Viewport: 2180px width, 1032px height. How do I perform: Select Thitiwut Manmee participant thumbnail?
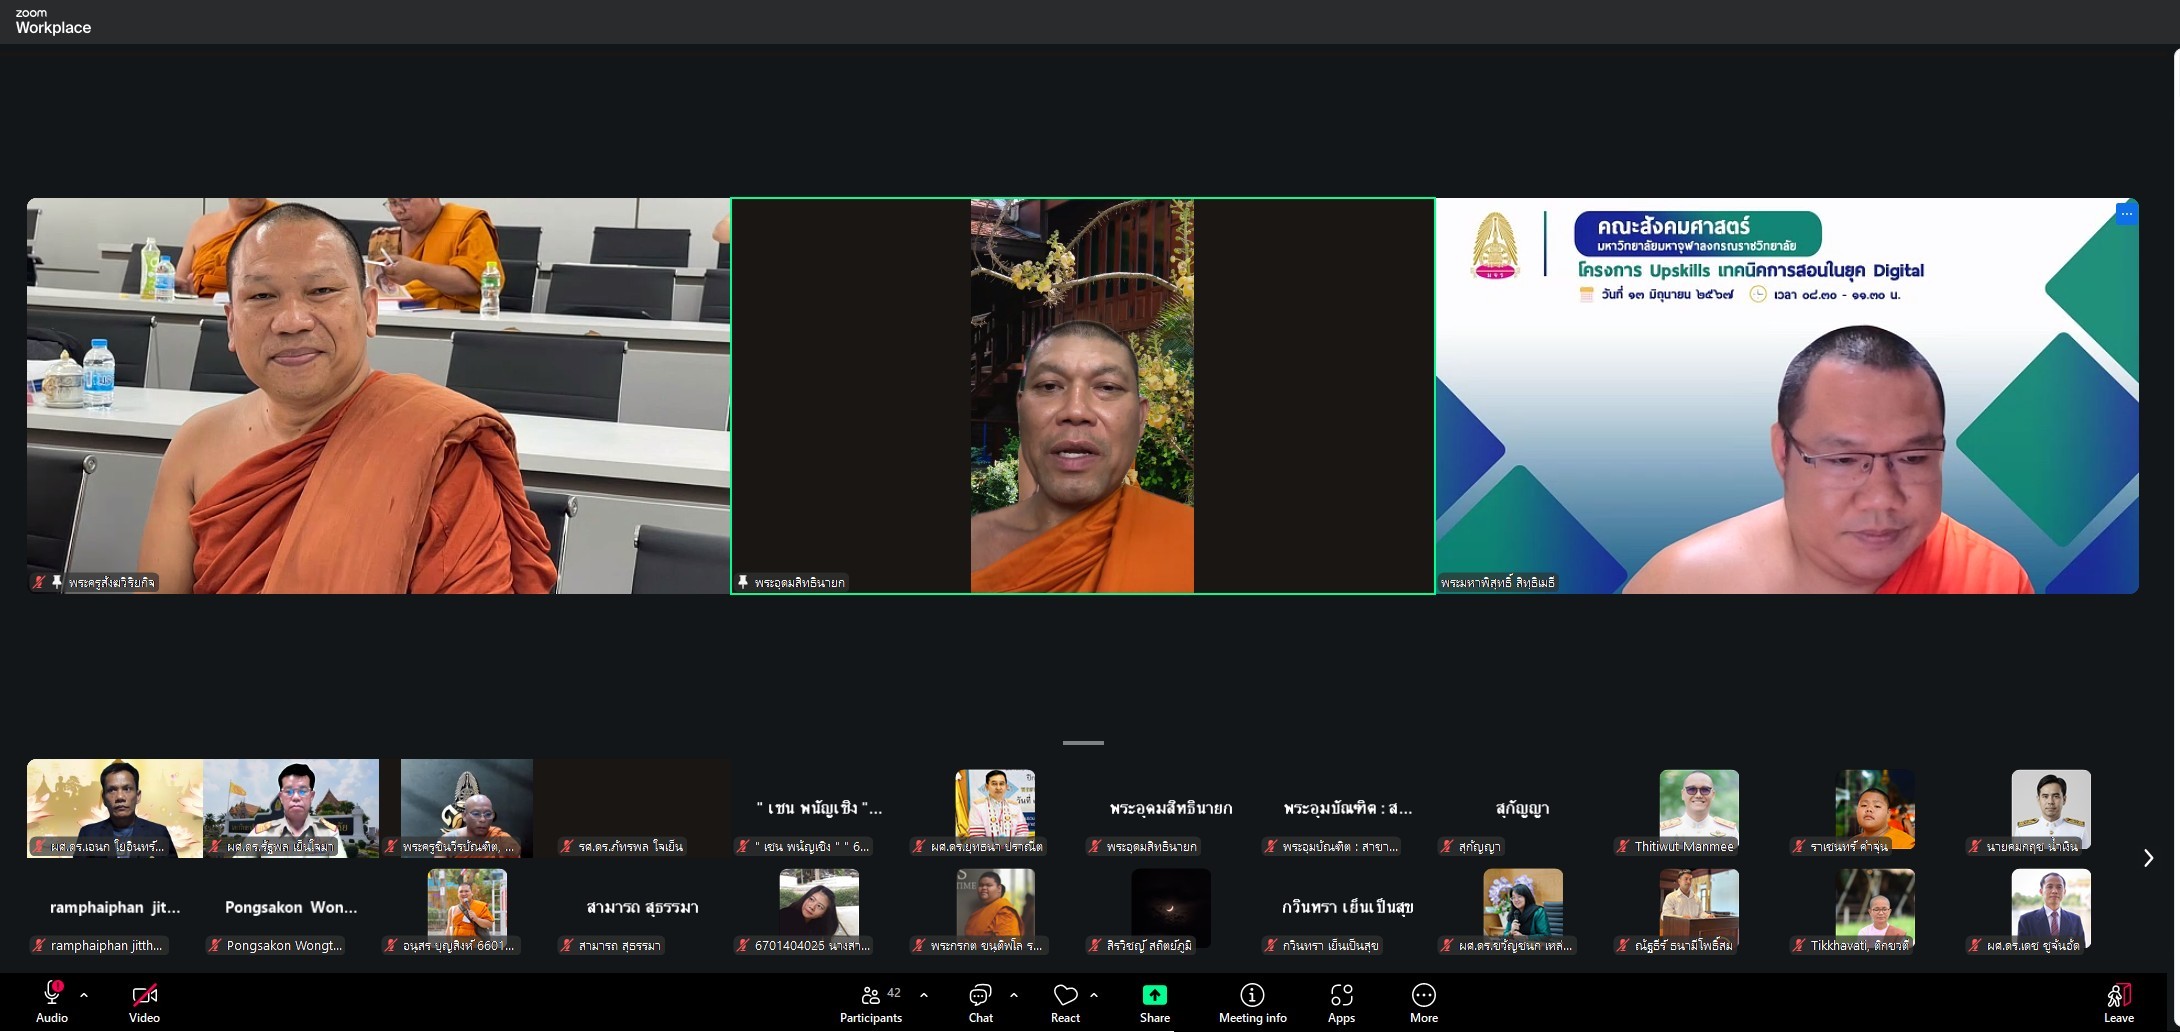1698,811
